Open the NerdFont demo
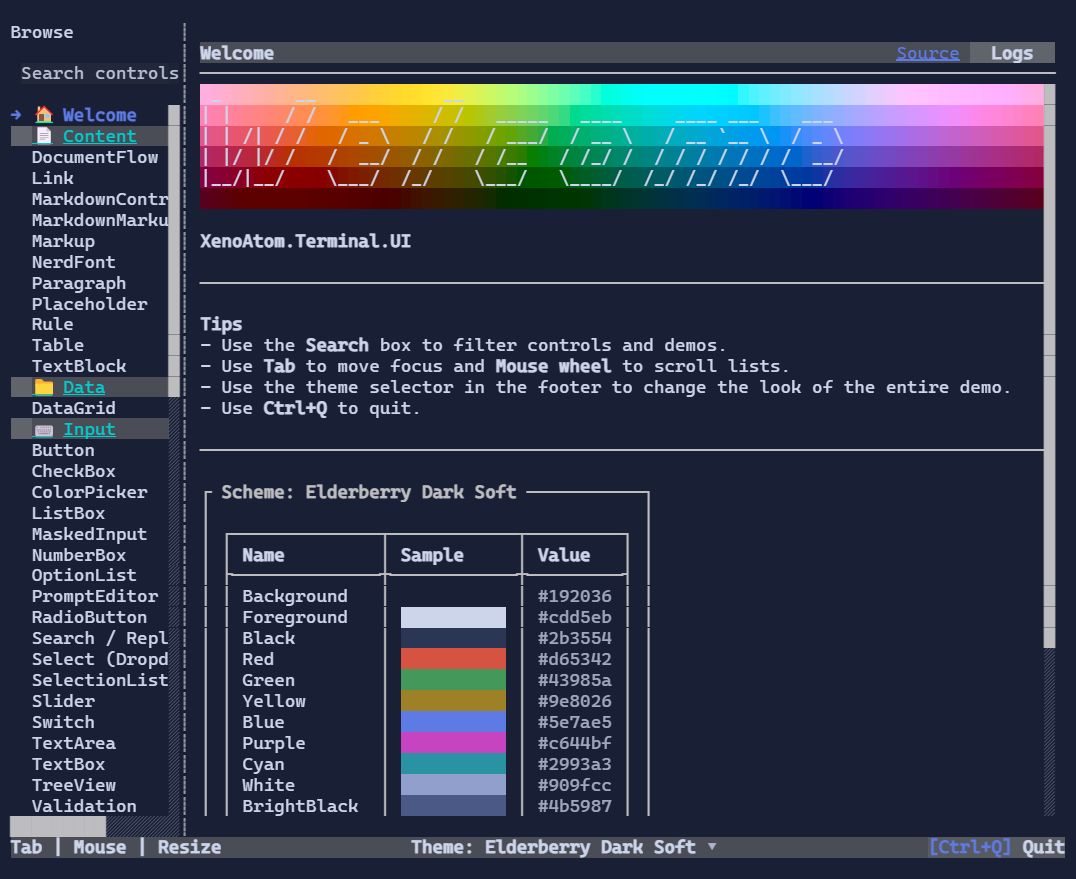The width and height of the screenshot is (1076, 879). click(73, 262)
